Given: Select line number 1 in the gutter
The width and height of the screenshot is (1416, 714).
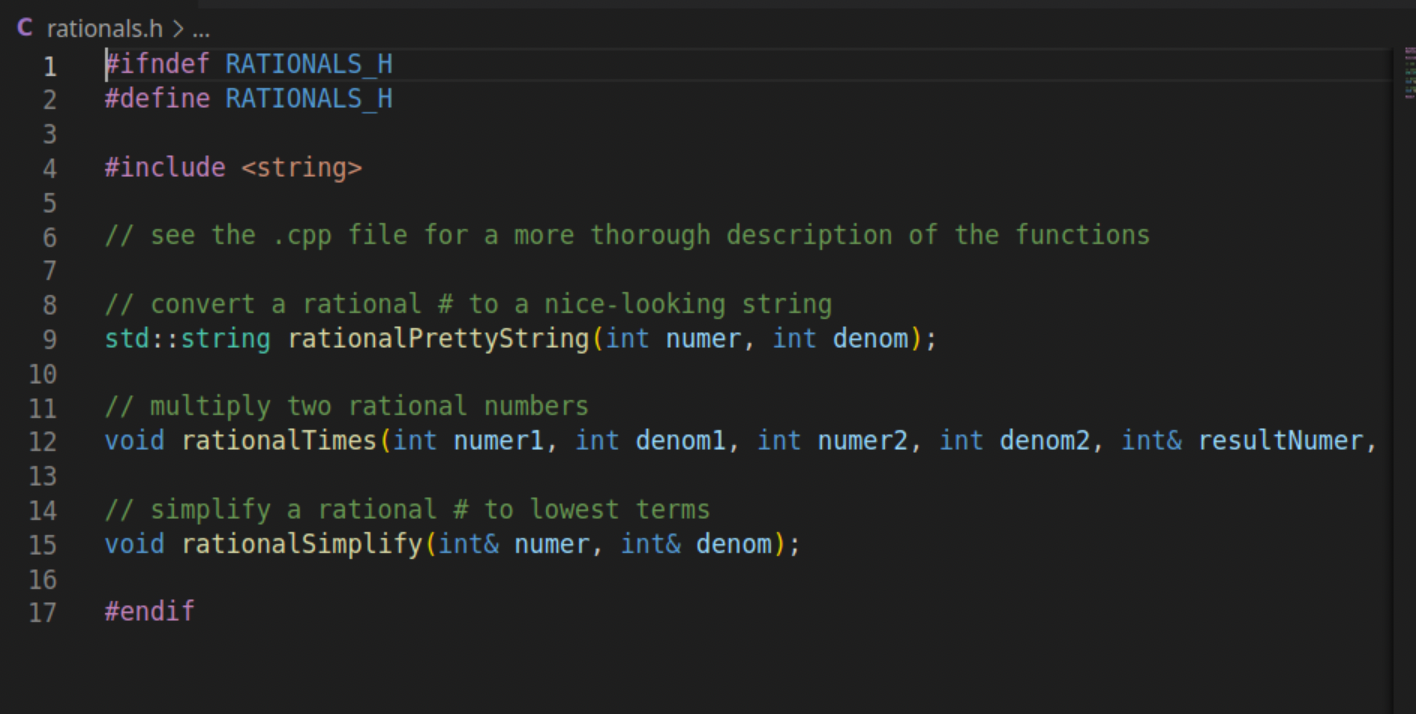Looking at the screenshot, I should 50,65.
